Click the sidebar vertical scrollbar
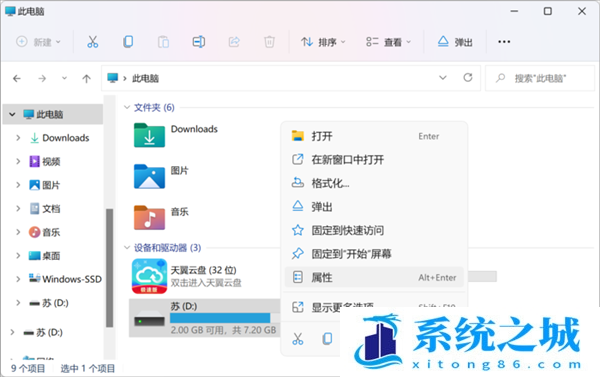Viewport: 600px width, 377px height. [109, 268]
